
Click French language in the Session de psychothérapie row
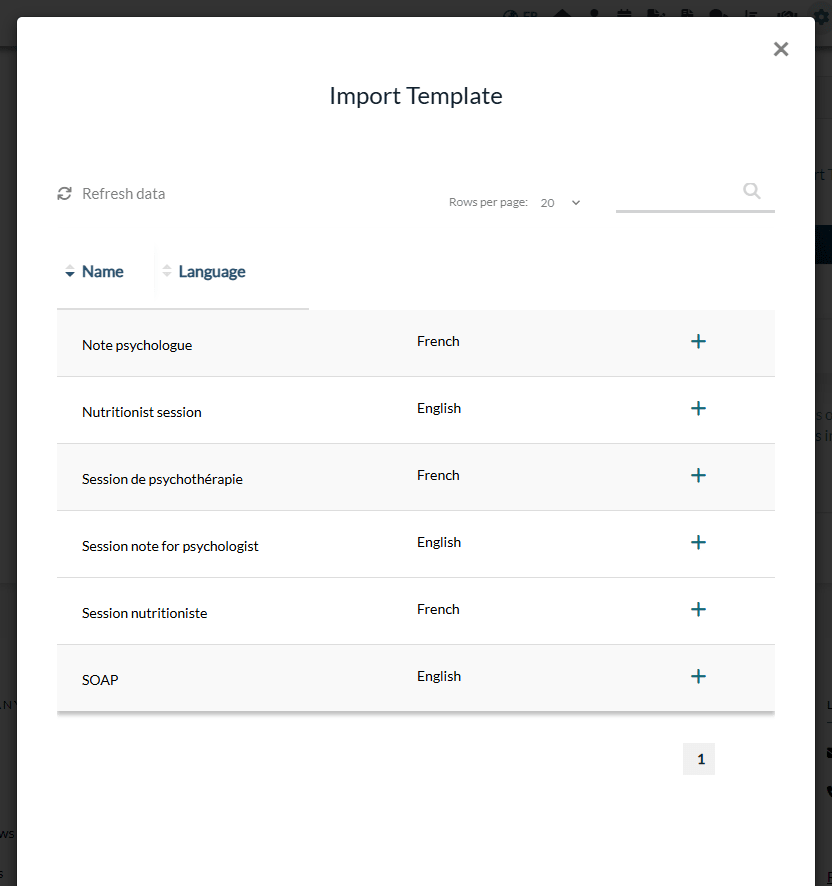point(438,475)
